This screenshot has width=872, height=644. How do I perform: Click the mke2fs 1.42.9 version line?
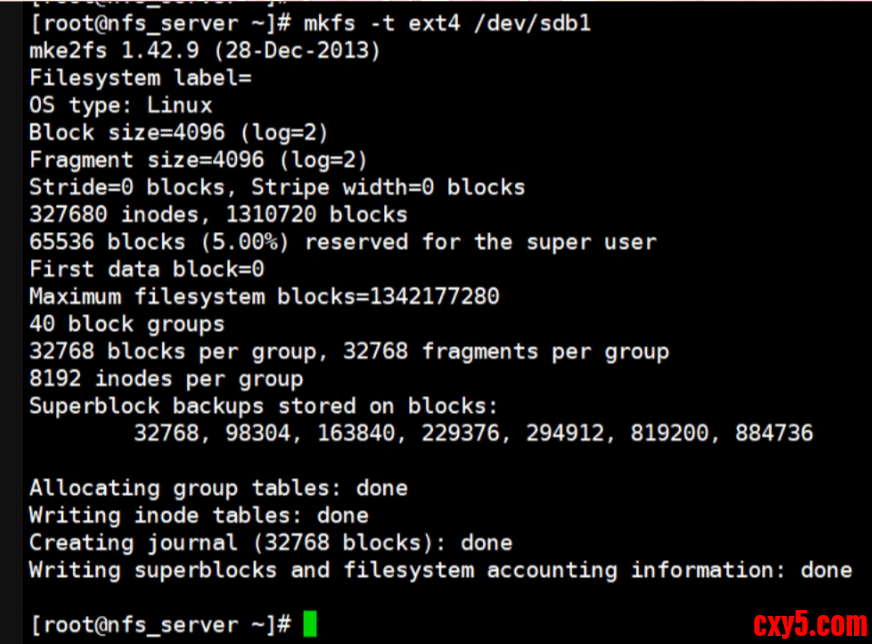pos(204,50)
